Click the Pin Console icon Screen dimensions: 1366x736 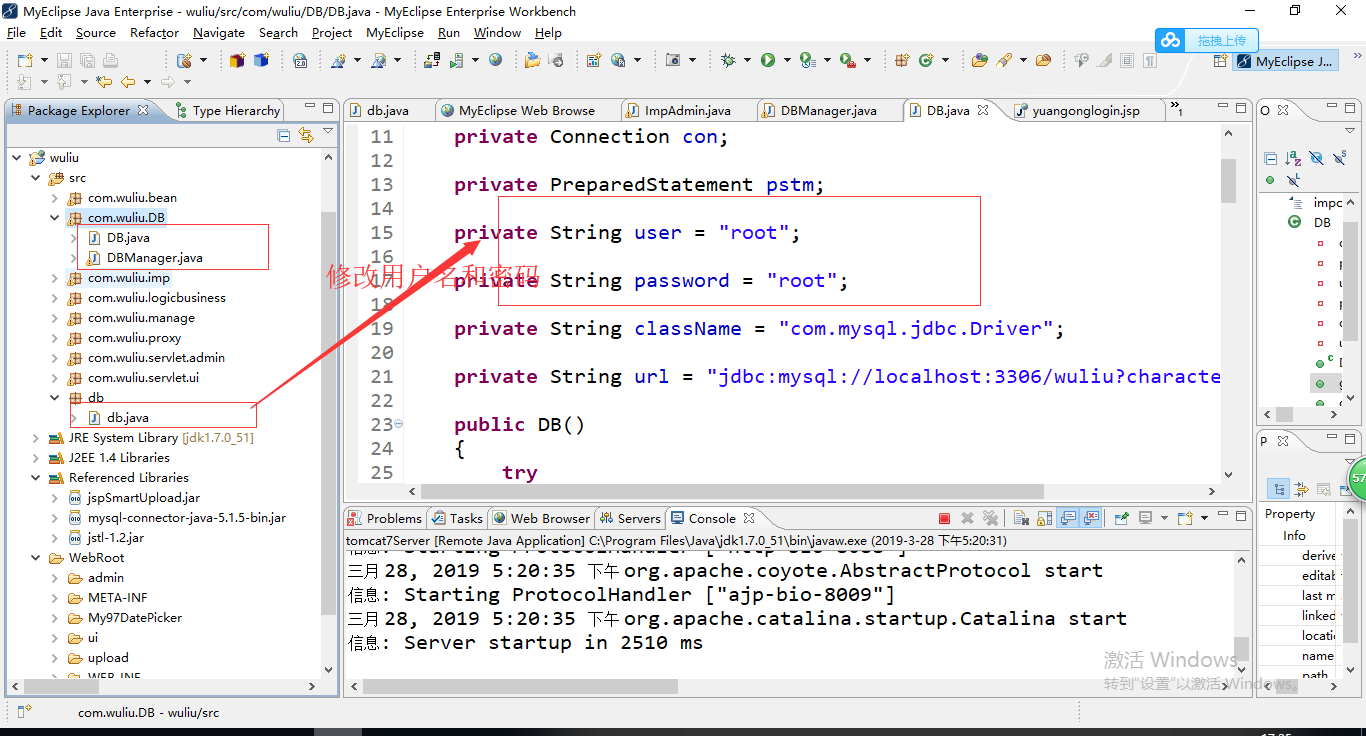[x=1122, y=518]
